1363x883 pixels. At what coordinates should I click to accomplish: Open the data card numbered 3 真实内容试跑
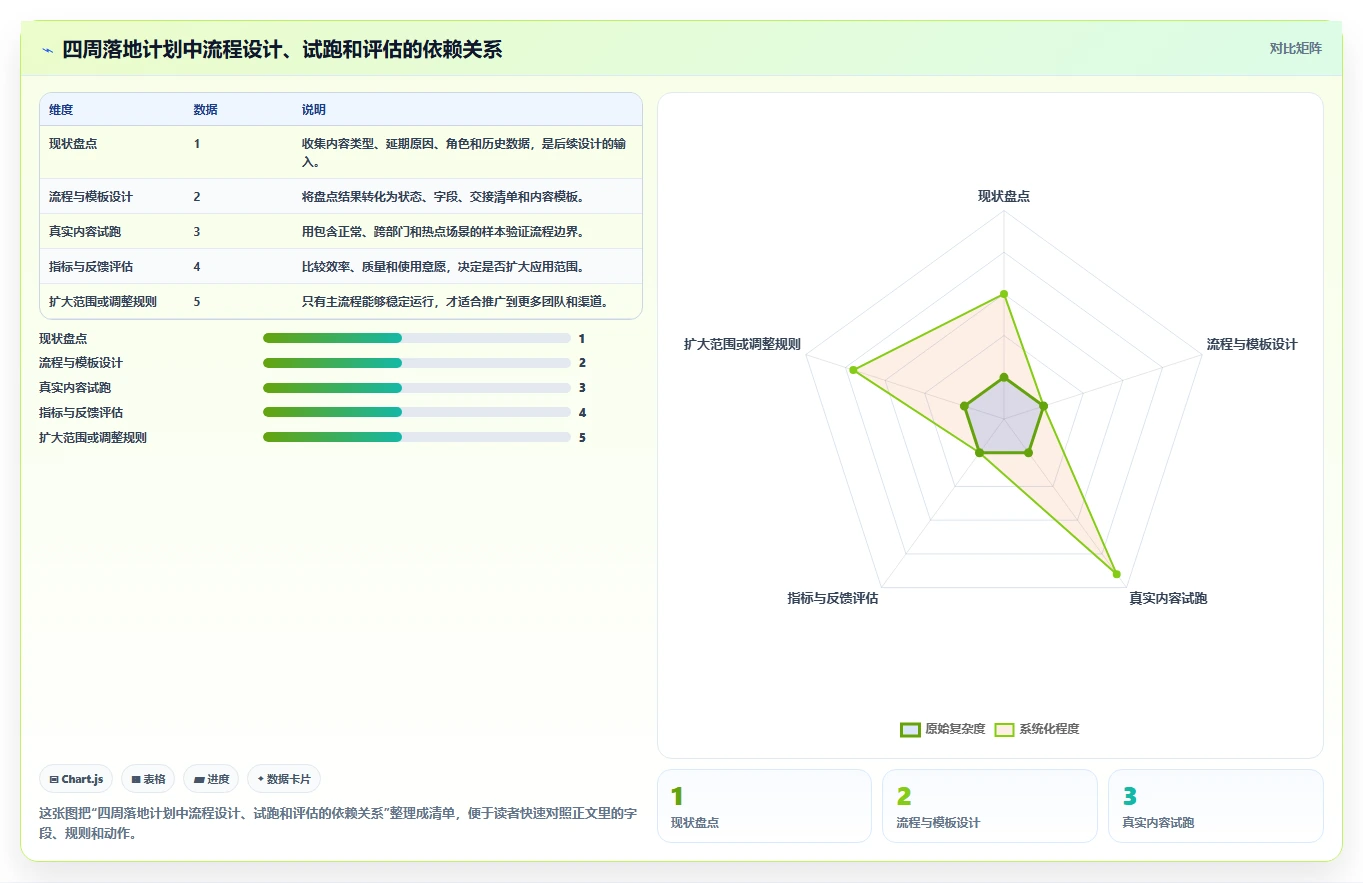(1215, 805)
